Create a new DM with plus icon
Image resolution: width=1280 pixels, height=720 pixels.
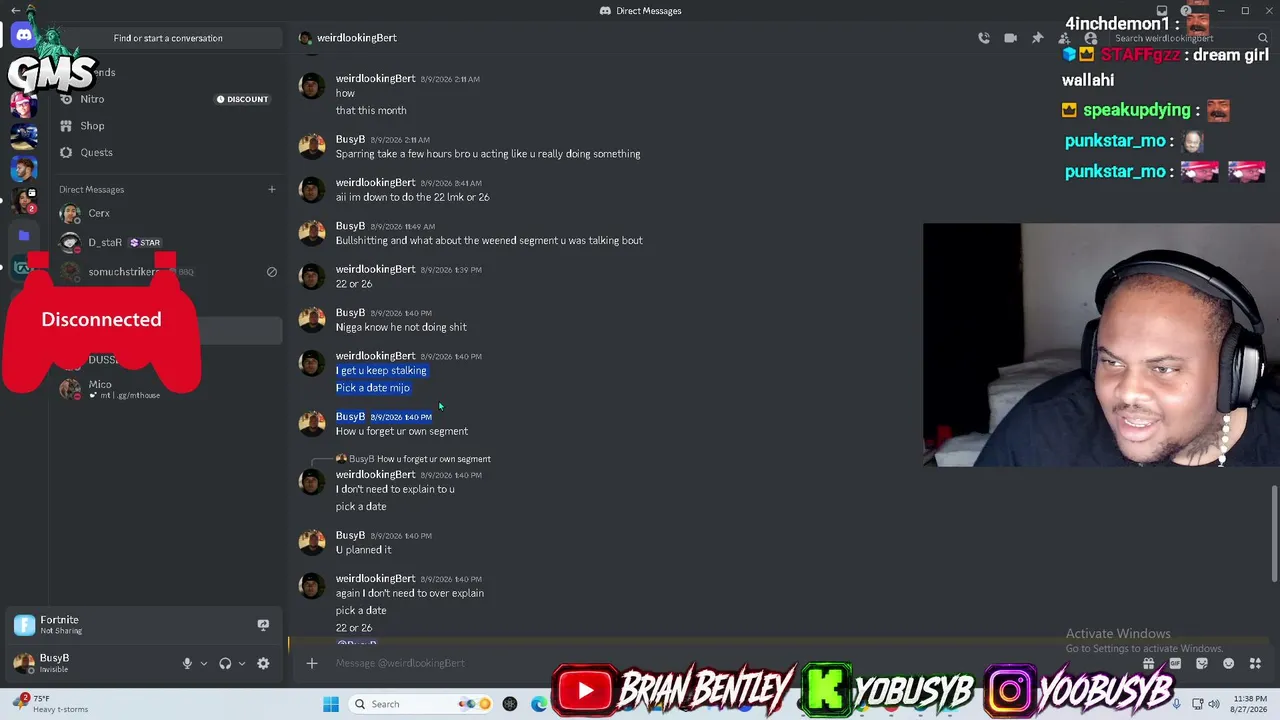271,189
